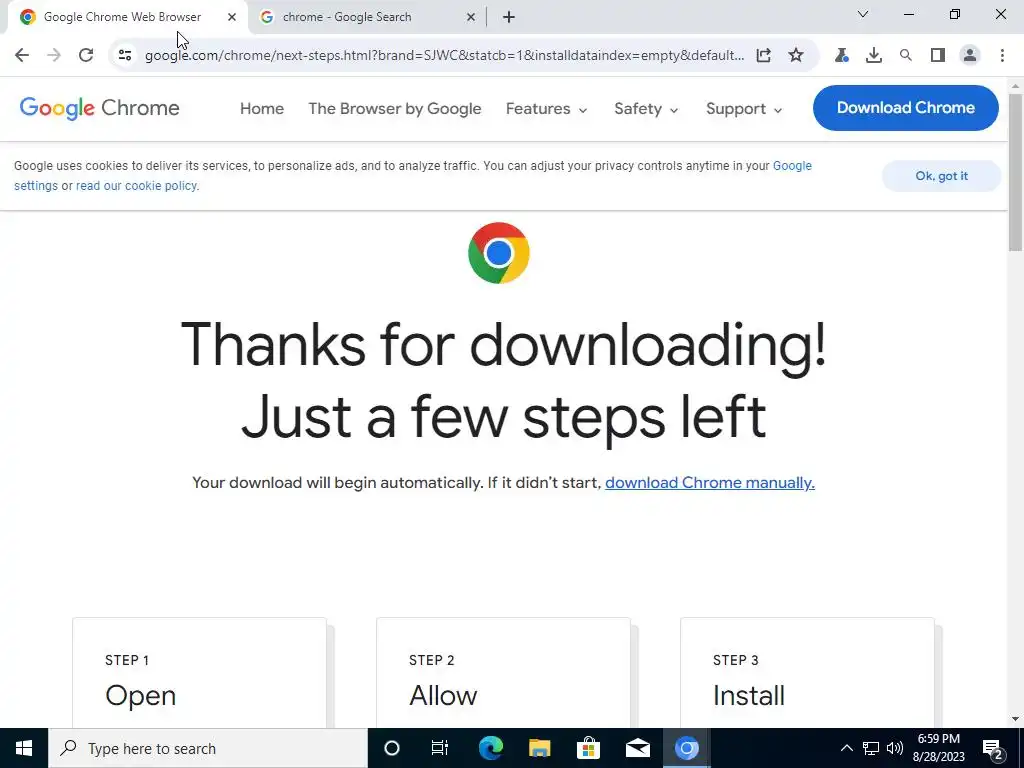Expand the Features dropdown menu
The height and width of the screenshot is (768, 1024).
click(x=547, y=108)
